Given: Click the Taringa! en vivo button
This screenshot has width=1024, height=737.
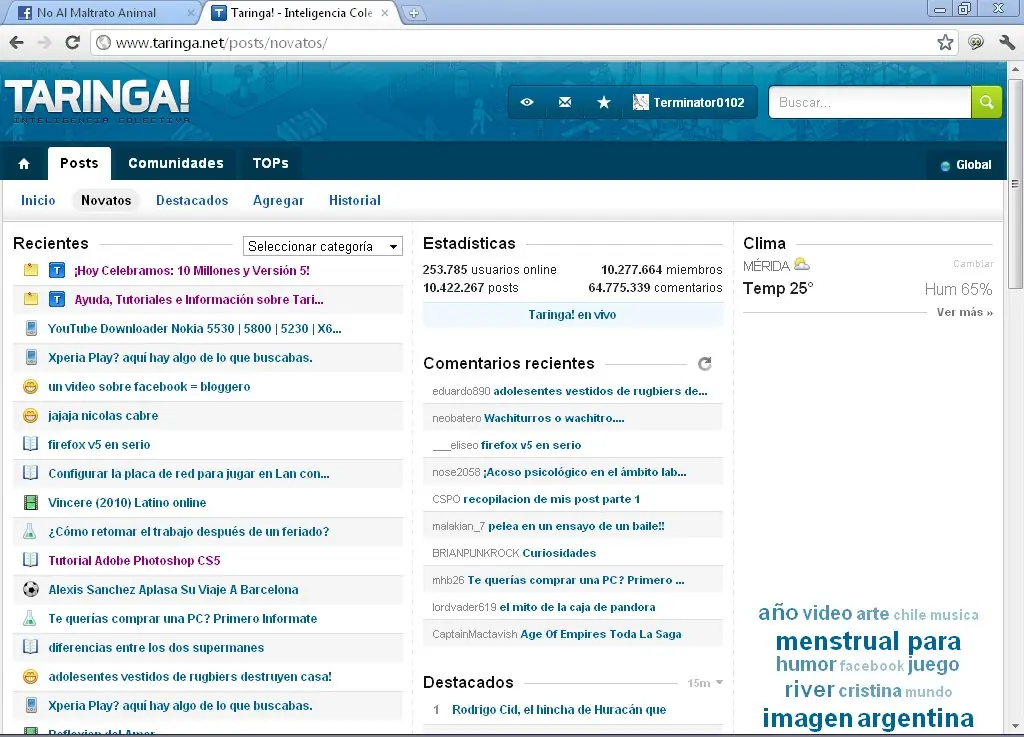Looking at the screenshot, I should point(573,315).
